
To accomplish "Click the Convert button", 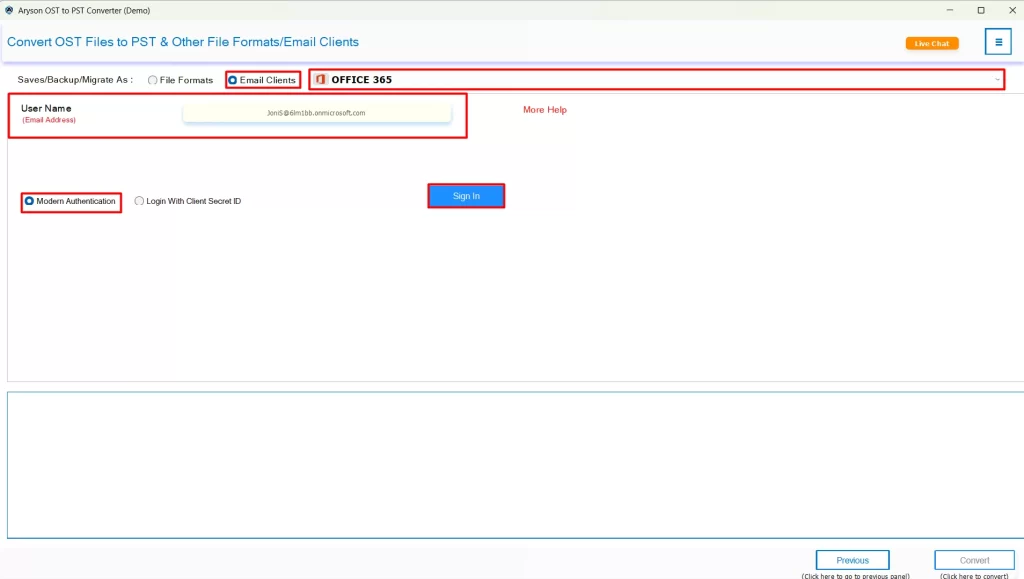I will point(974,559).
